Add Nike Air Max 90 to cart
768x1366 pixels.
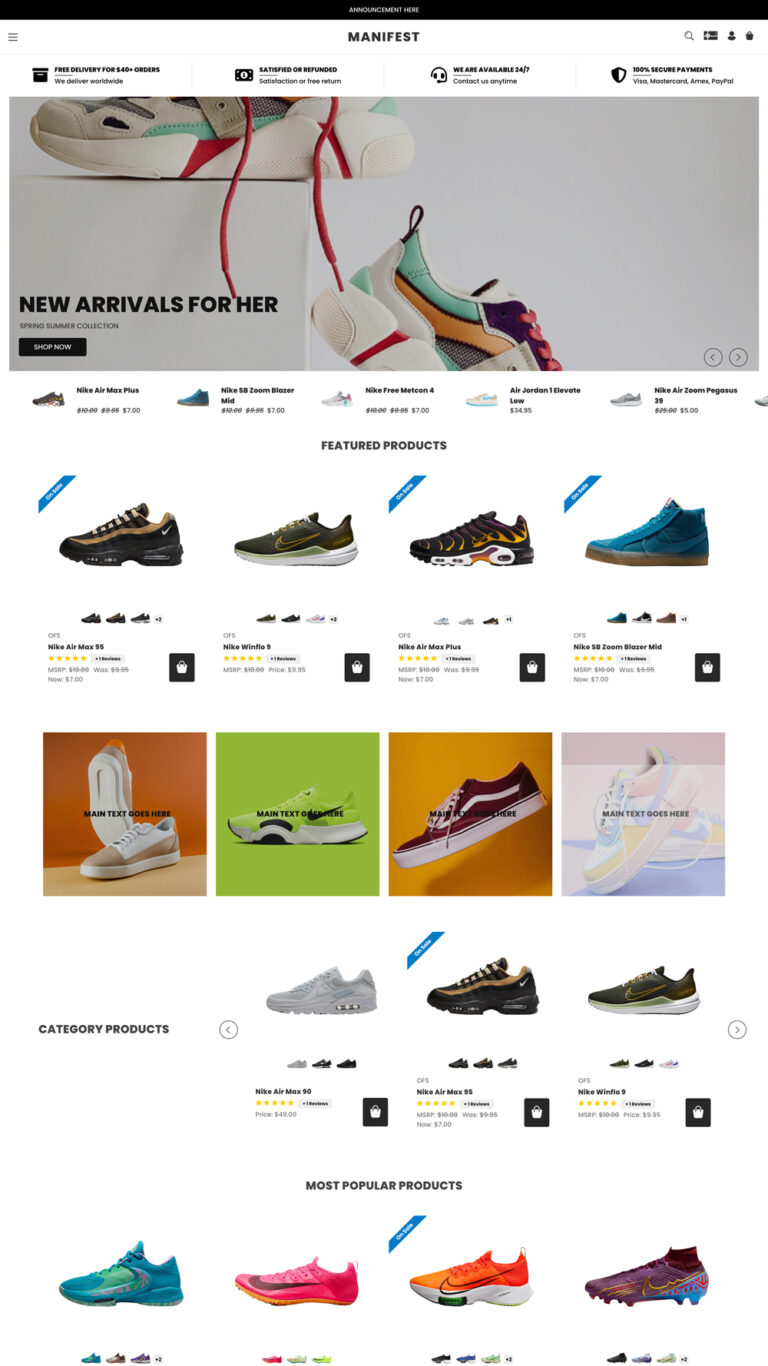click(x=375, y=1112)
